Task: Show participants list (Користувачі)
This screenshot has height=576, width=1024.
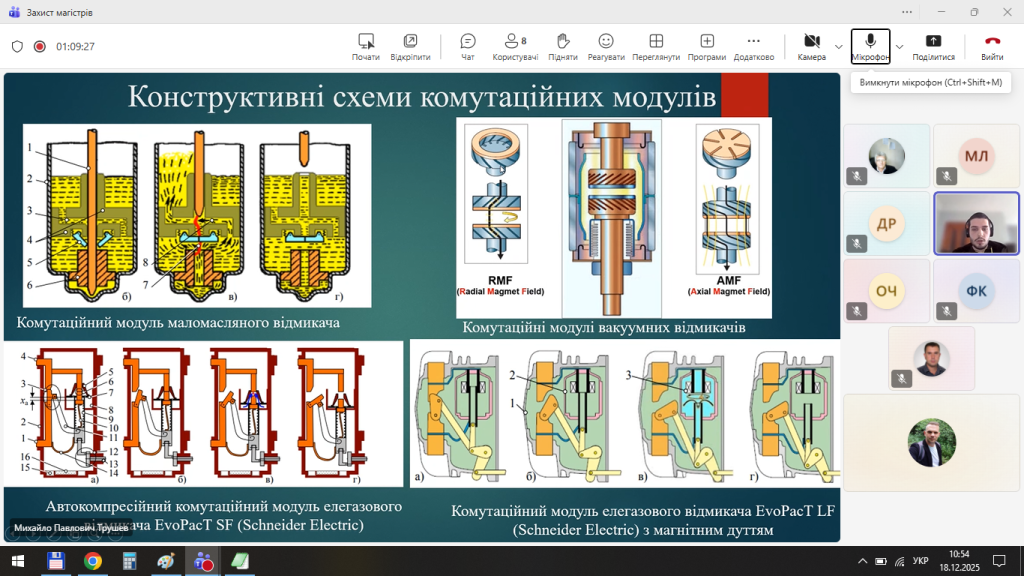Action: [x=515, y=46]
